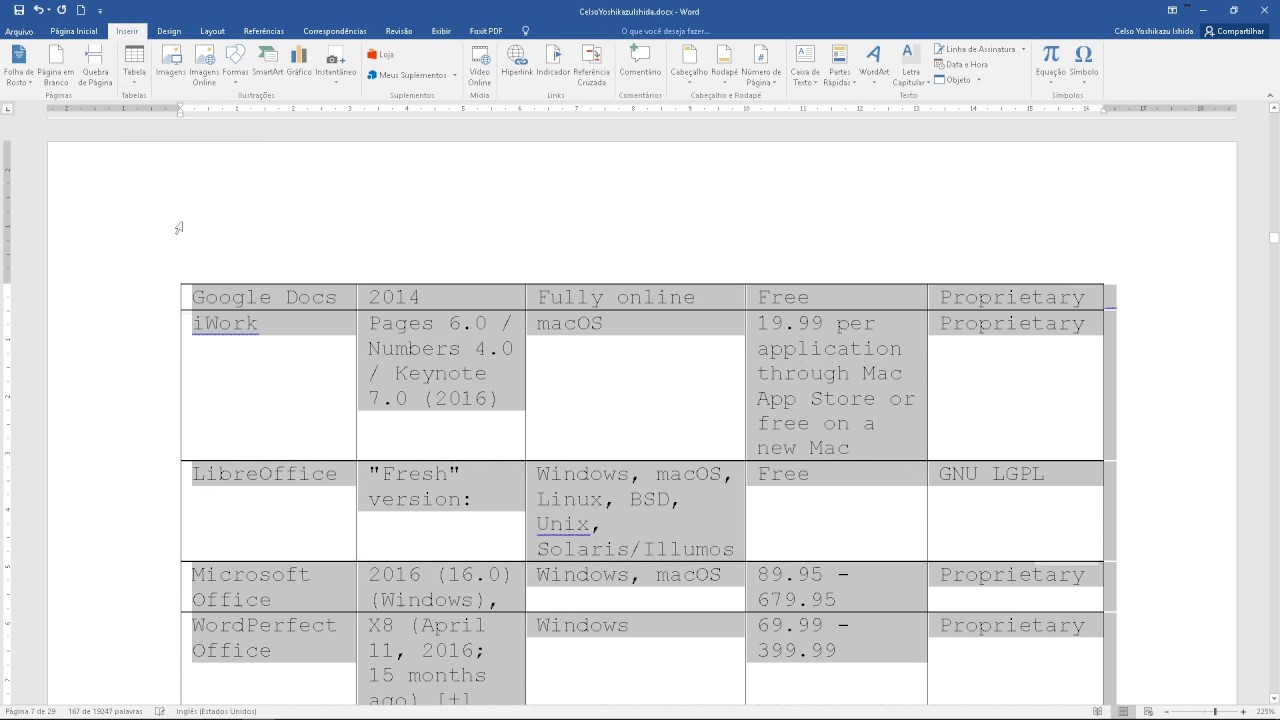The height and width of the screenshot is (720, 1280).
Task: Open the Tabela insert menu
Action: tap(134, 66)
